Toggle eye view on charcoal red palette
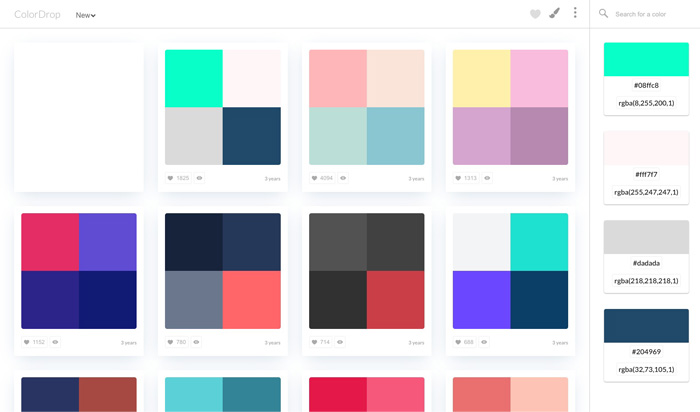The image size is (700, 412). pyautogui.click(x=340, y=342)
